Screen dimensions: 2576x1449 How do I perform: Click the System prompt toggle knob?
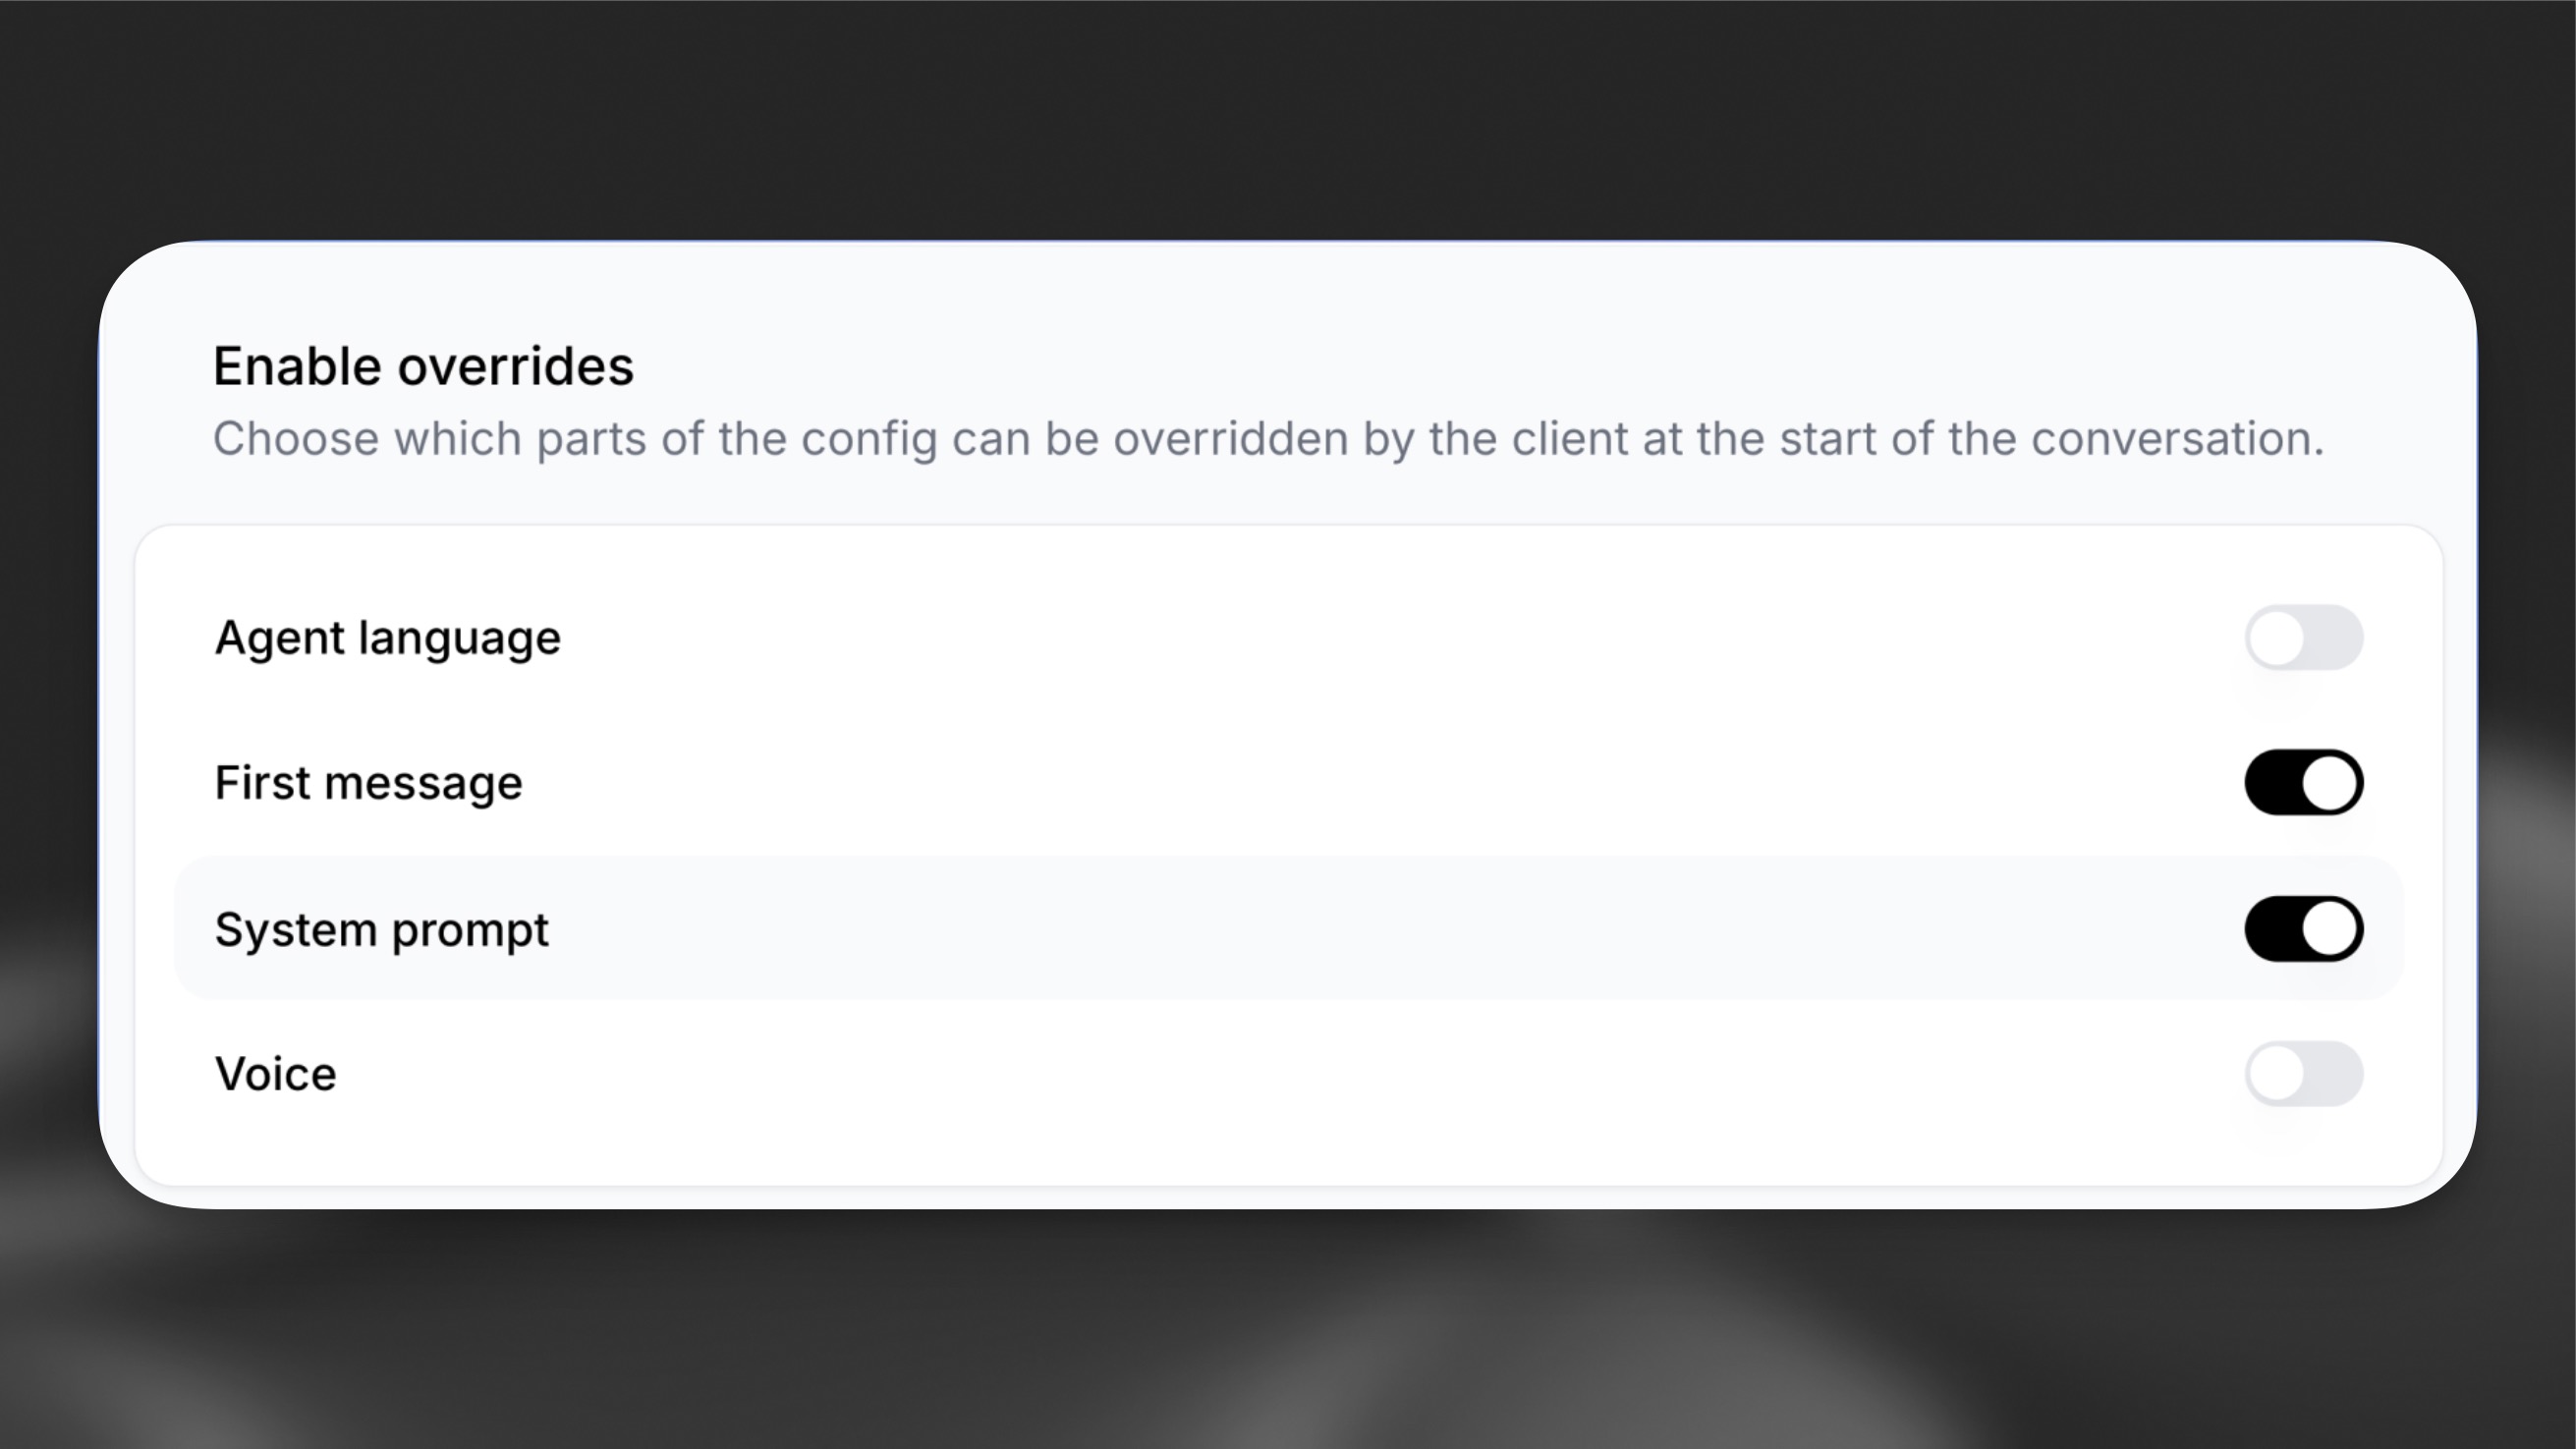[2331, 928]
